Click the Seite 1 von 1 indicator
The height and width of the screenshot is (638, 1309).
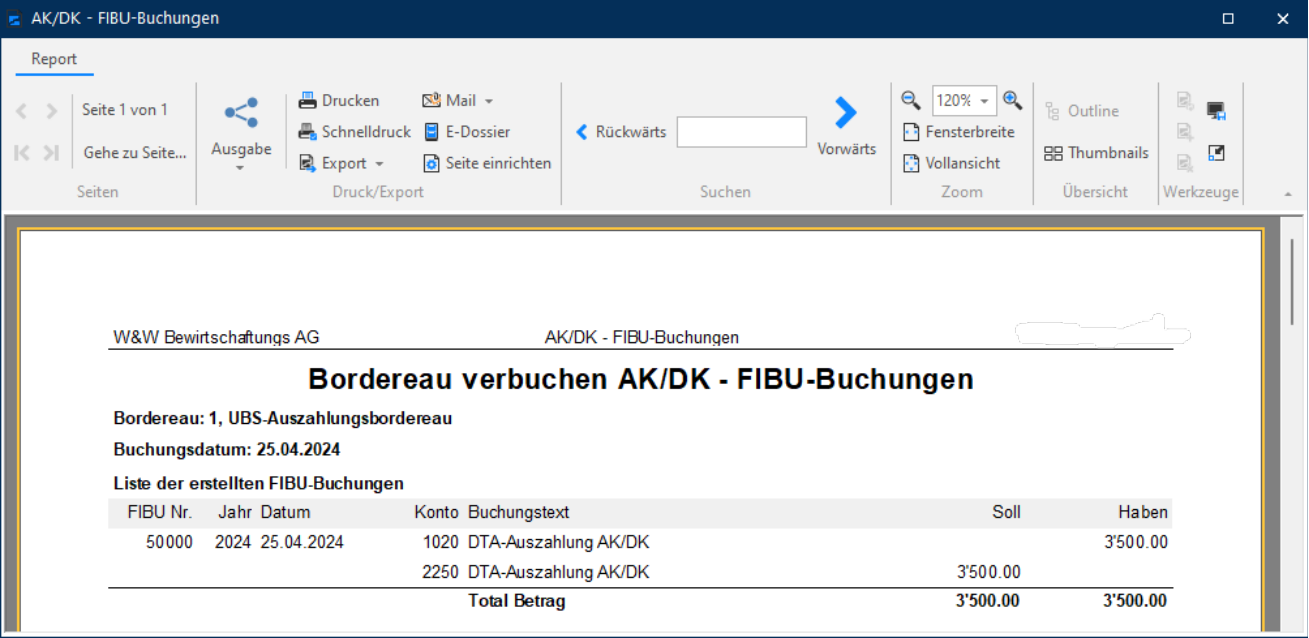pyautogui.click(x=125, y=110)
